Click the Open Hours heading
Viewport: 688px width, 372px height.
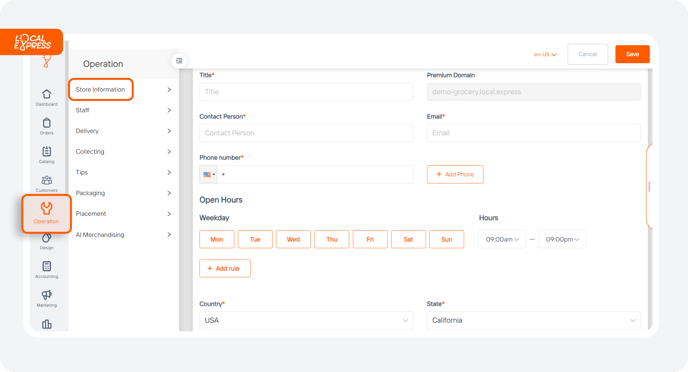[x=221, y=200]
